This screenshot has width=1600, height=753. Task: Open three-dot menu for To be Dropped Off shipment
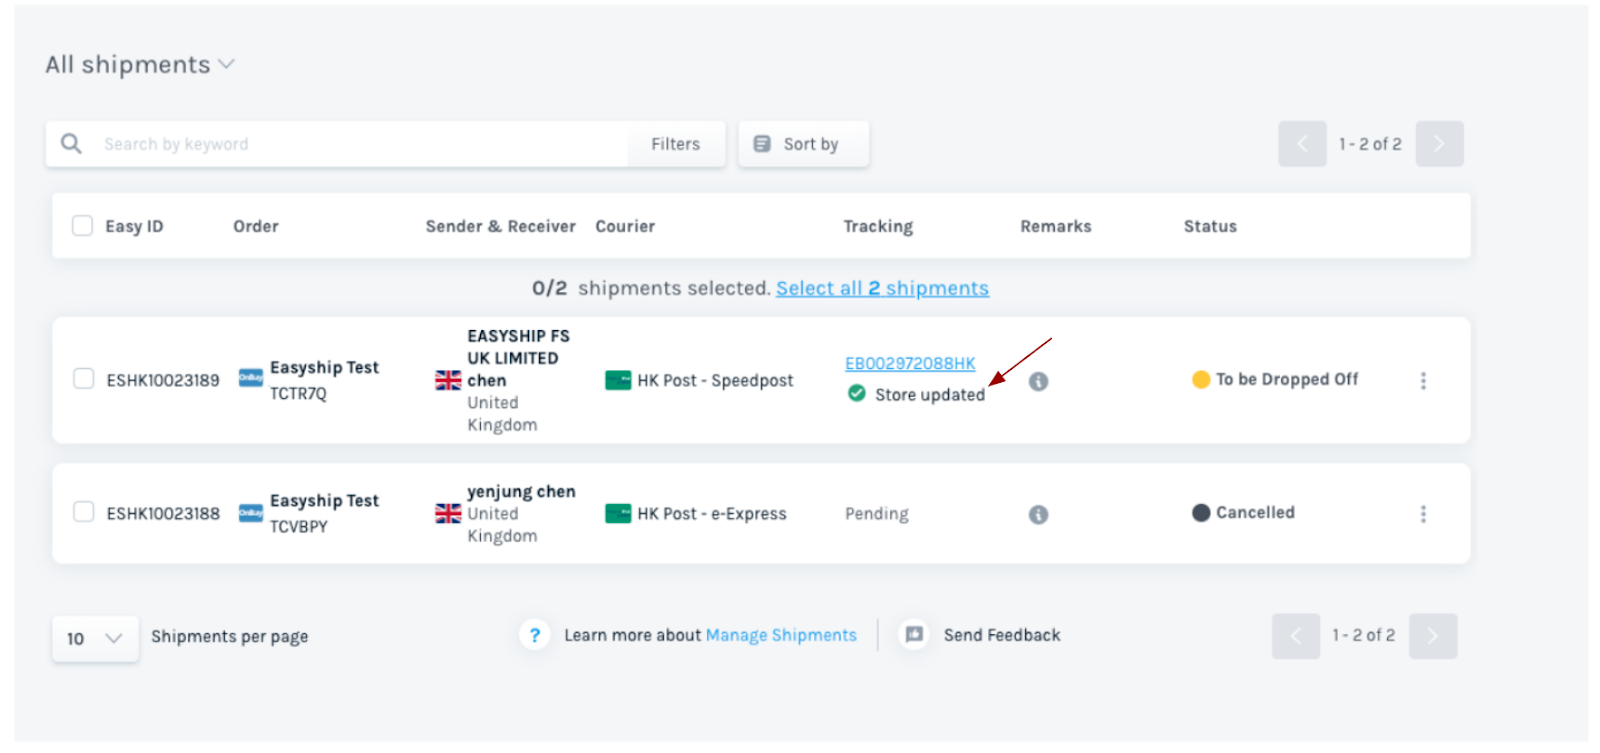point(1423,381)
